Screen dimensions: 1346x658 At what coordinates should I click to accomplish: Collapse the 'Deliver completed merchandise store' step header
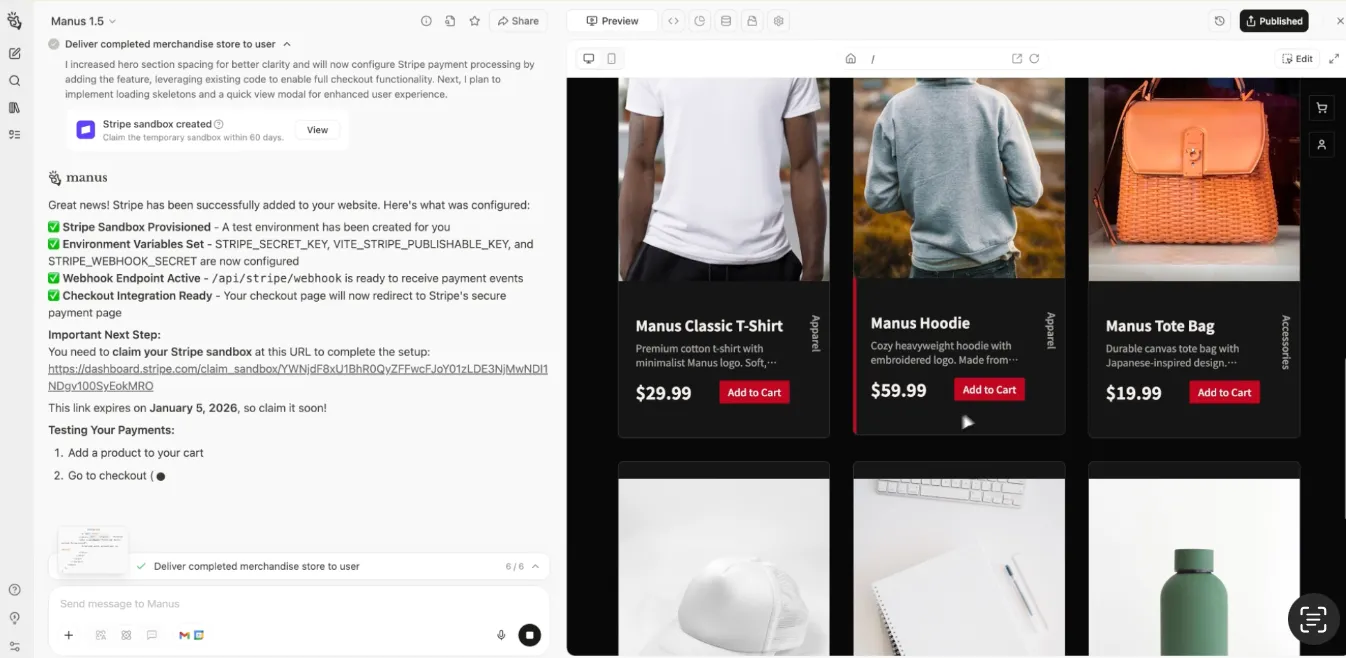point(287,44)
